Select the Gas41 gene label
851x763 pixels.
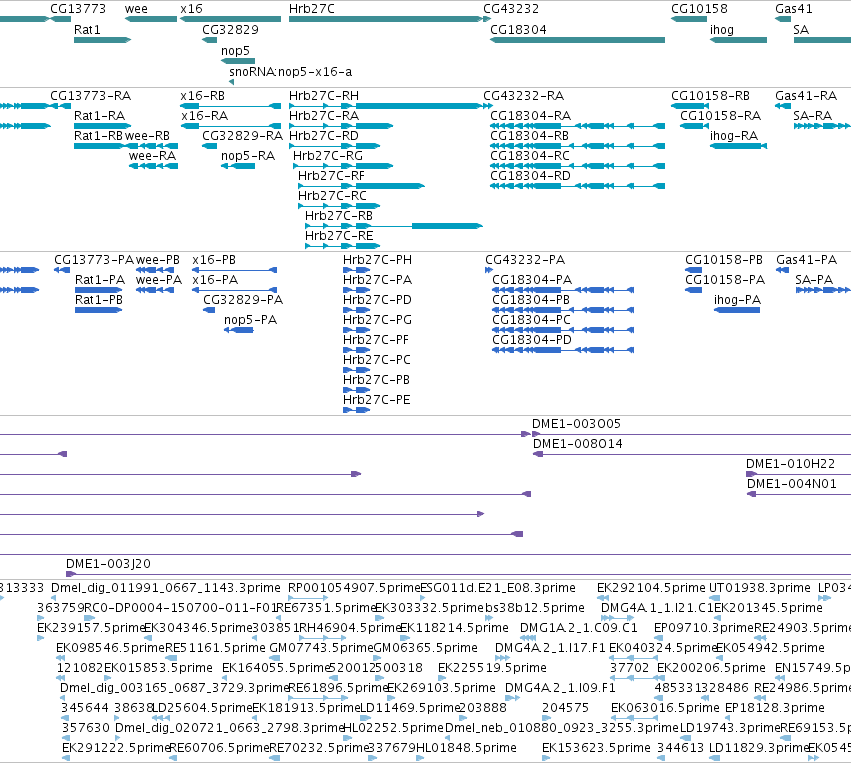click(x=793, y=9)
